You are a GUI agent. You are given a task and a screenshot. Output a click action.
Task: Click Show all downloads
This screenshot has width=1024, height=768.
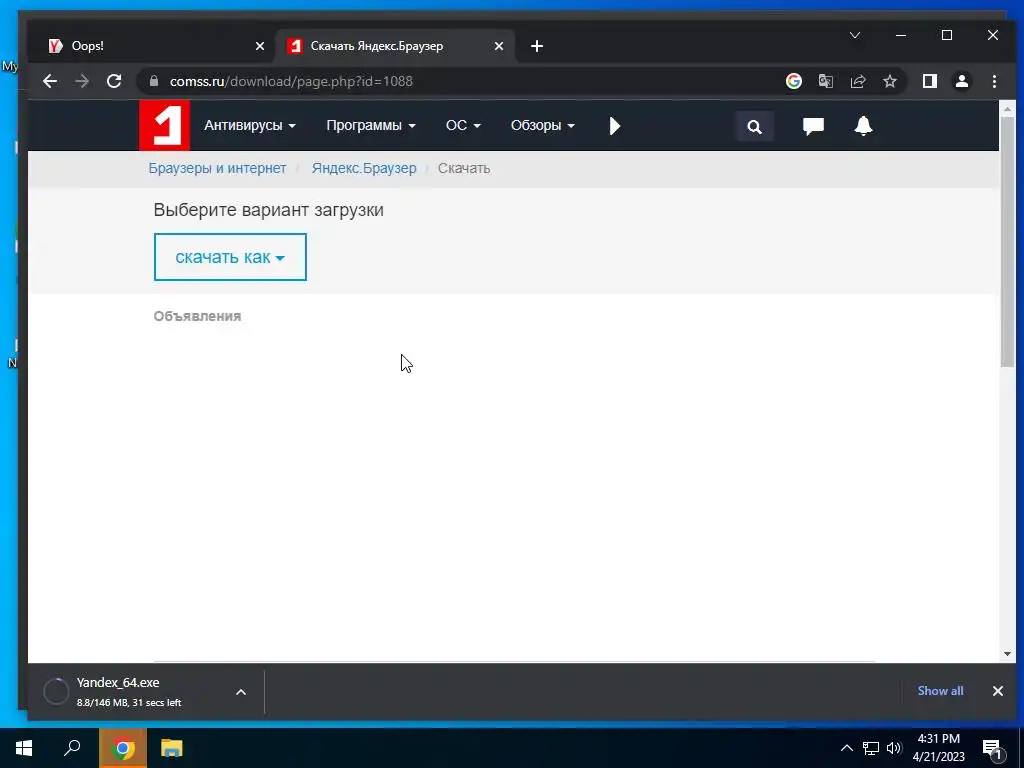[940, 691]
